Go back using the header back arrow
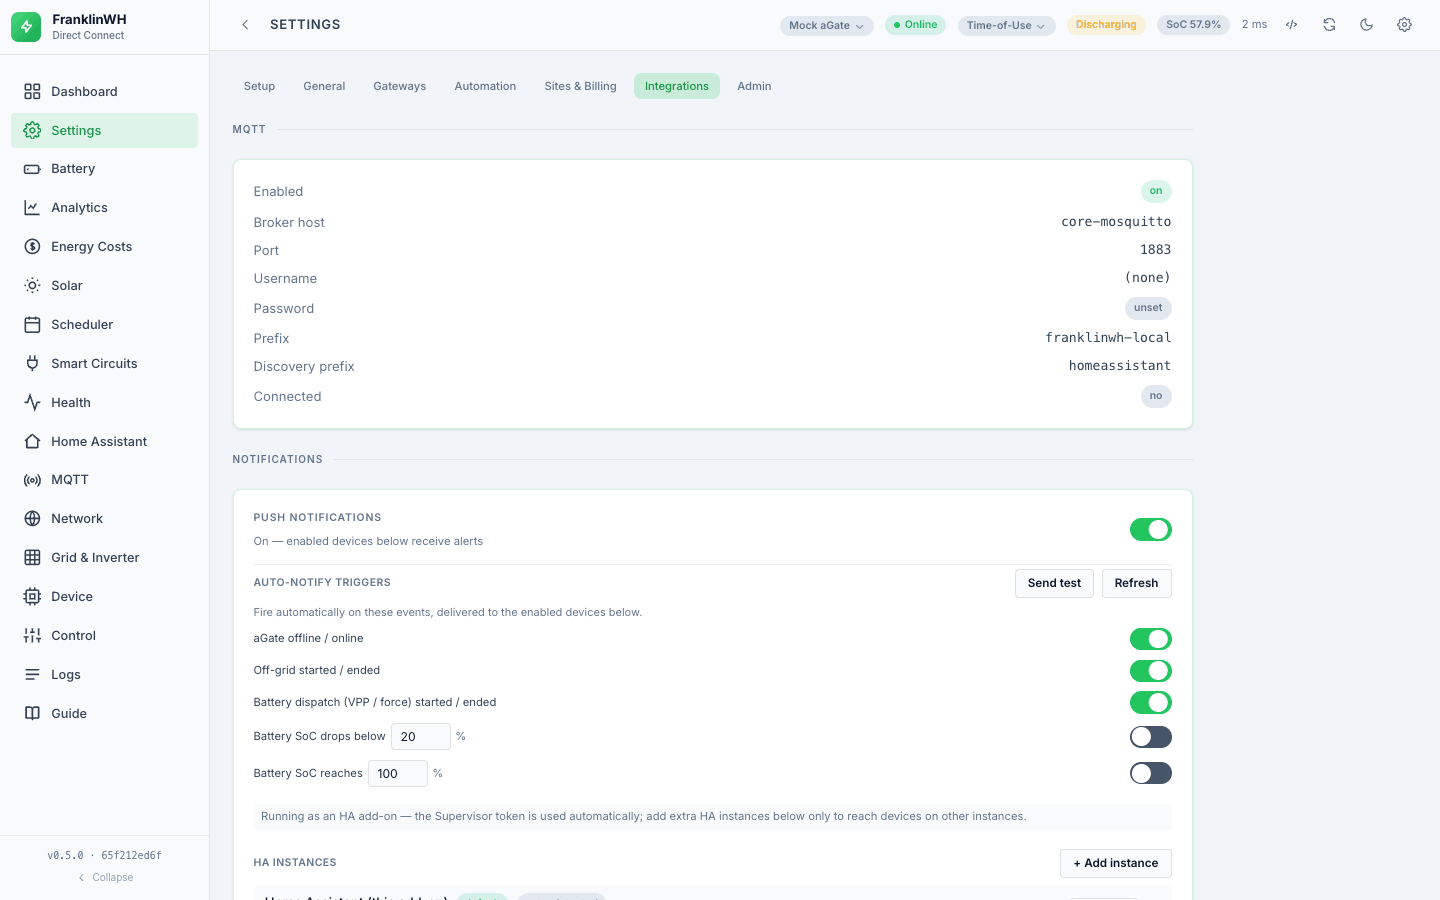 coord(245,25)
